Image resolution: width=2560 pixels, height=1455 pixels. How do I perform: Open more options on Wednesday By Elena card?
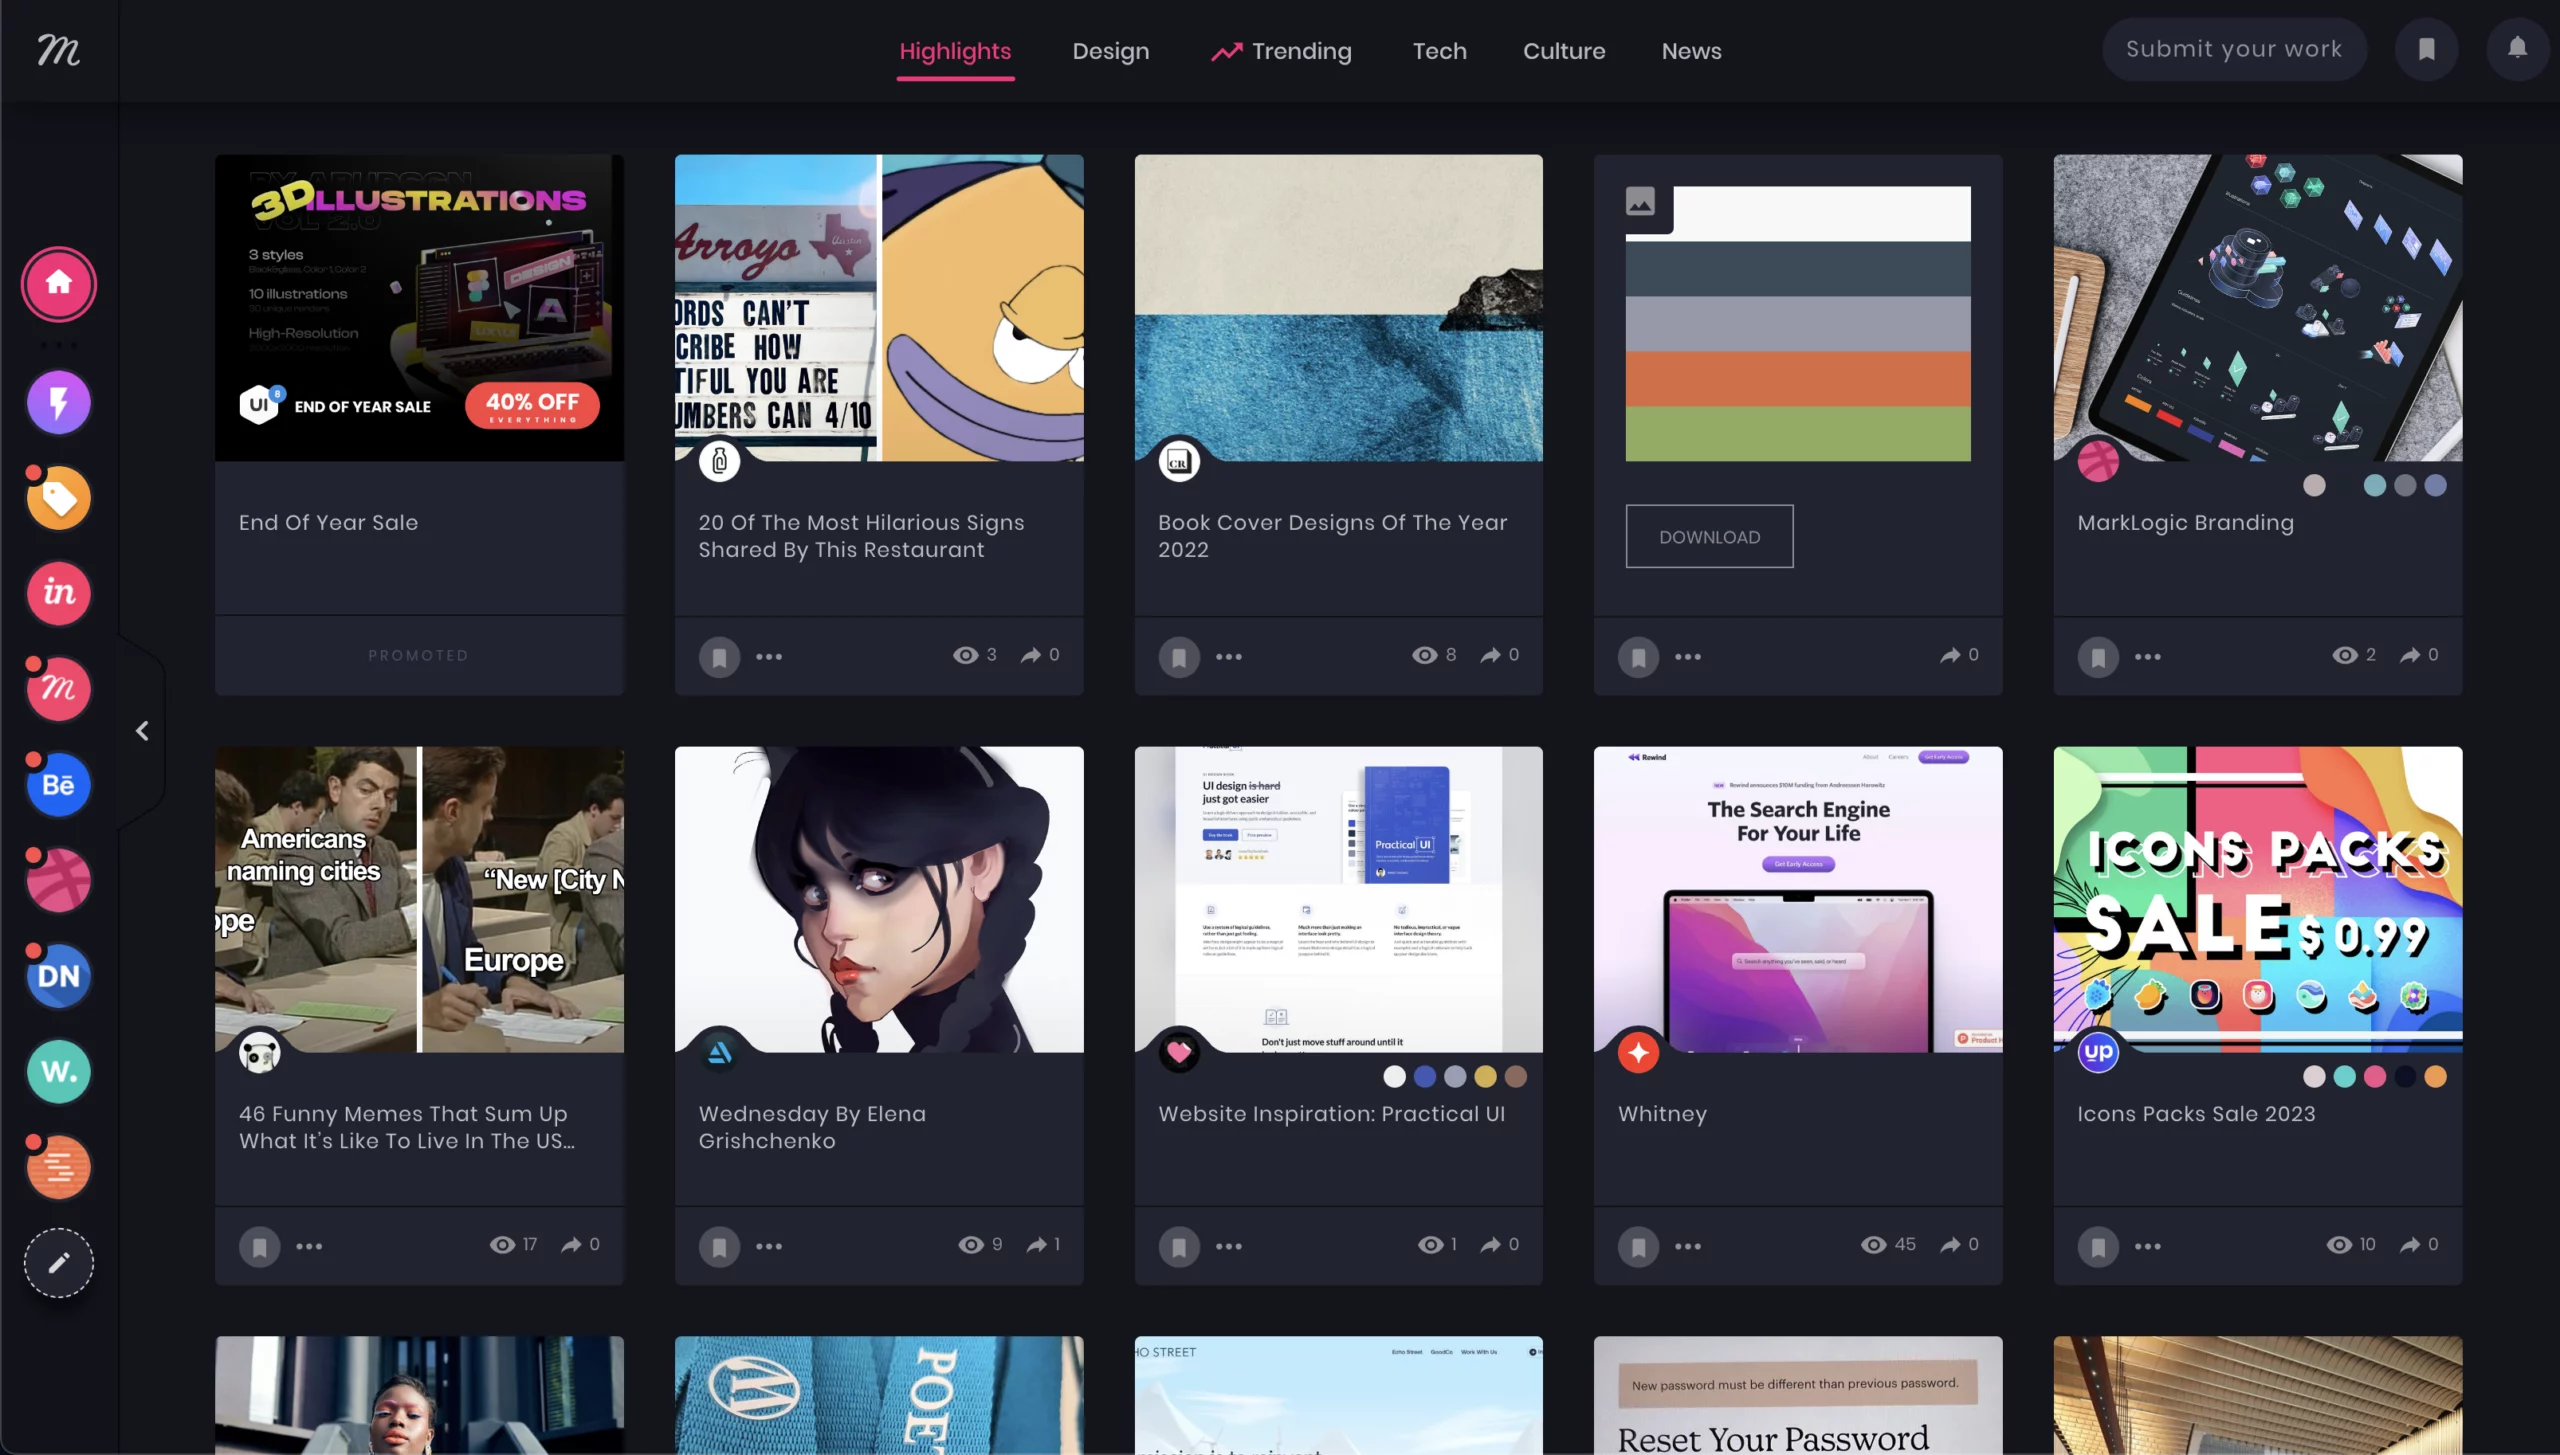pyautogui.click(x=768, y=1247)
